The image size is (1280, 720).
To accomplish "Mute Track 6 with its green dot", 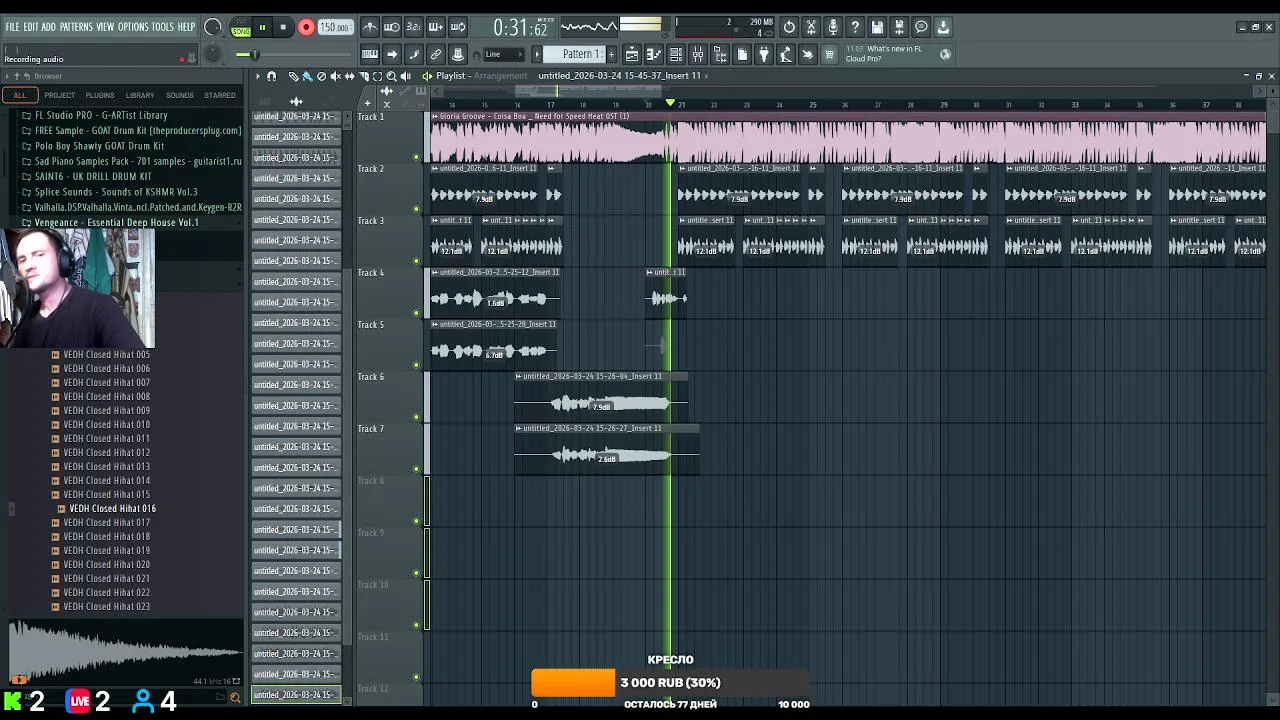I will pos(416,417).
